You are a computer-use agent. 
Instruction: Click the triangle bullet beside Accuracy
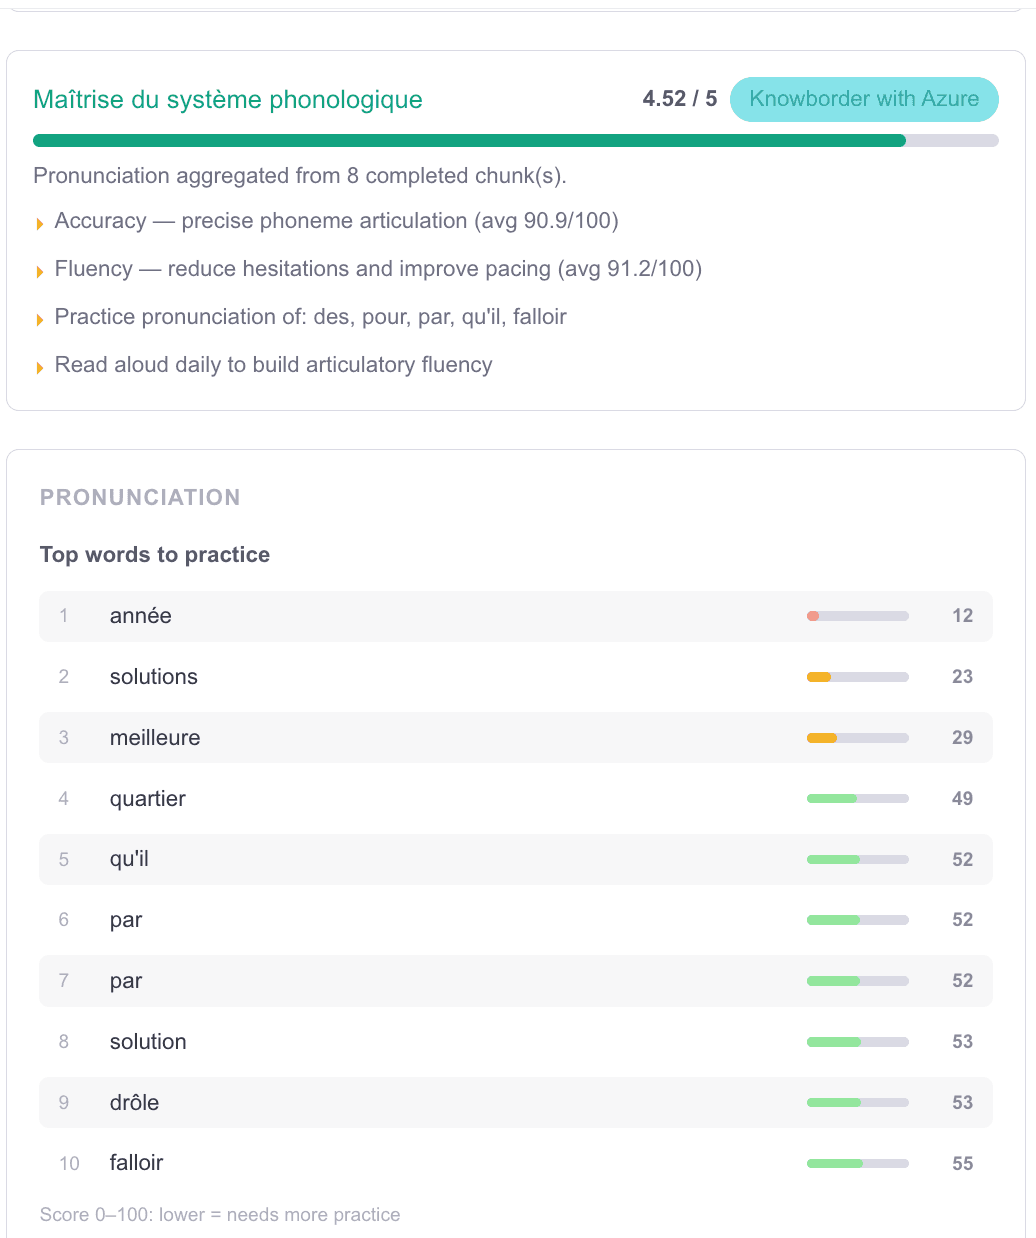pyautogui.click(x=40, y=223)
